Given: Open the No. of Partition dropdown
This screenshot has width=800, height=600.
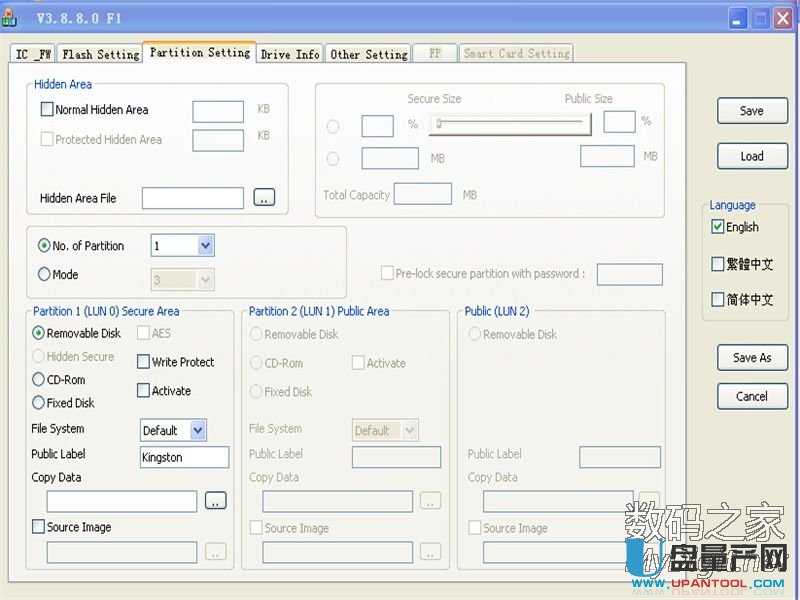Looking at the screenshot, I should pos(205,245).
